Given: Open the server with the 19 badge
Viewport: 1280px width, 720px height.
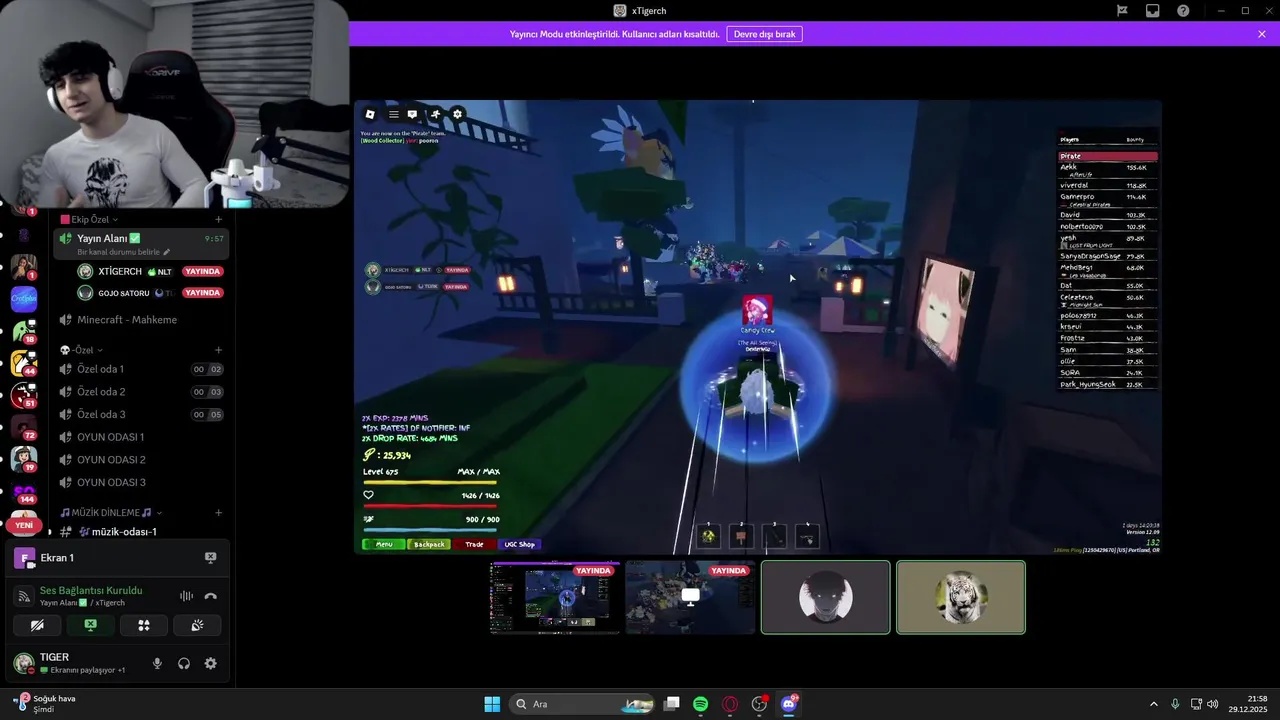Looking at the screenshot, I should click(x=24, y=459).
